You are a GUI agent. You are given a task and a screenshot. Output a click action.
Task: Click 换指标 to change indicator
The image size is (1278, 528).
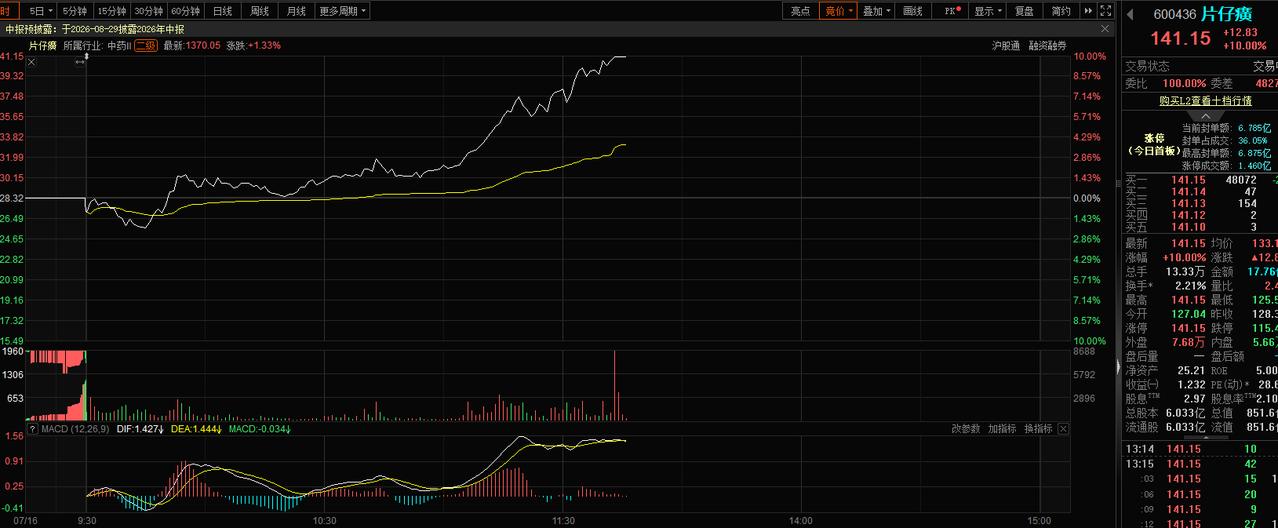pyautogui.click(x=1038, y=428)
